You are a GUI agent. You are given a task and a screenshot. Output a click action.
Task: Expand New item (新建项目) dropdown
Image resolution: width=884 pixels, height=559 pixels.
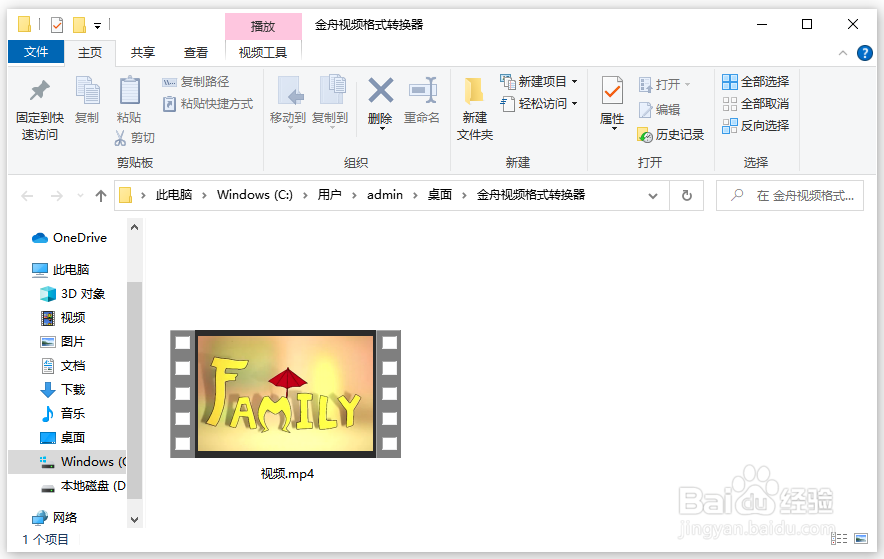coord(574,82)
